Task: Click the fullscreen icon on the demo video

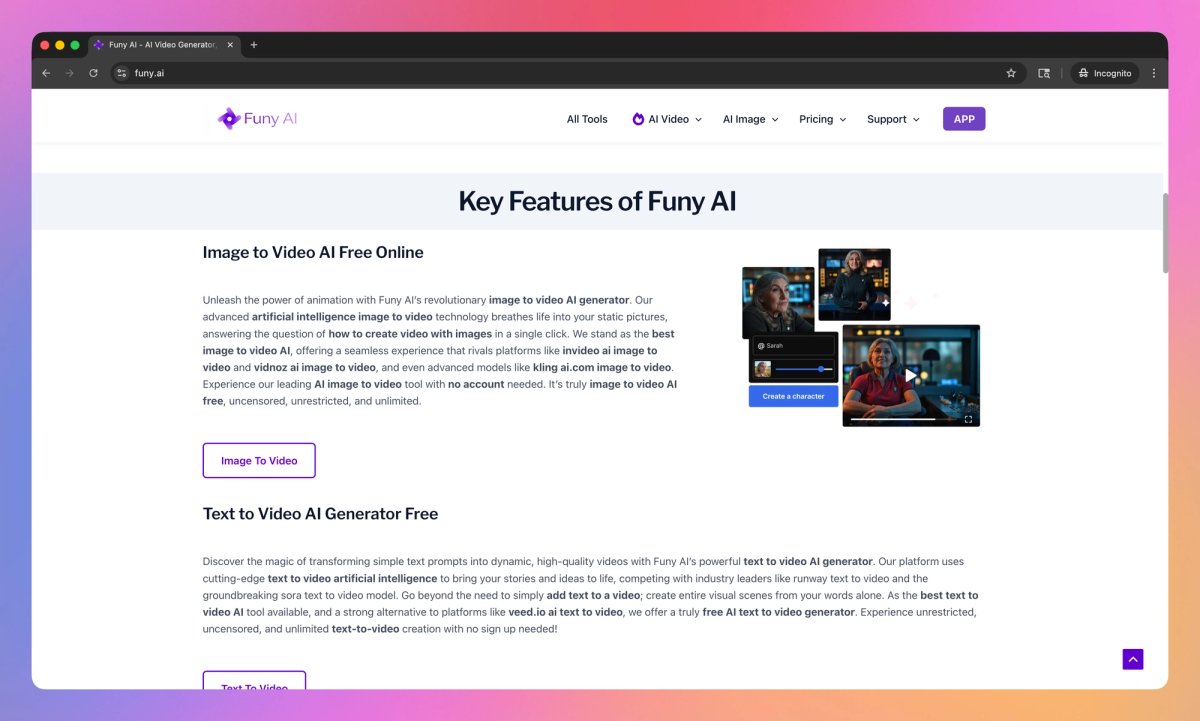Action: tap(968, 419)
